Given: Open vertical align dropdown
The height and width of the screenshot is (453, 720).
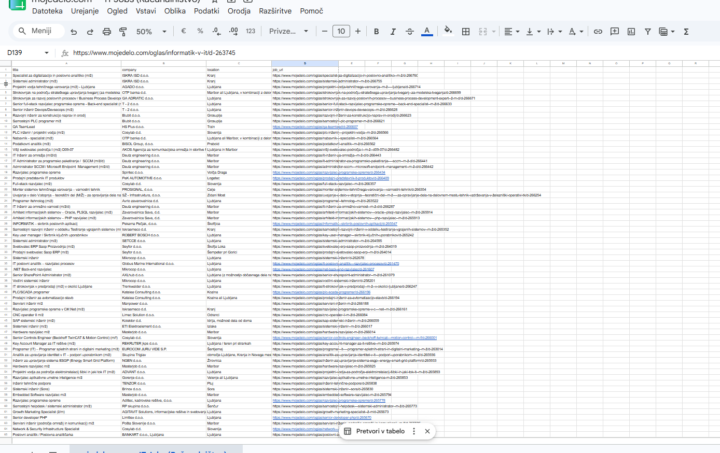Looking at the screenshot, I should [533, 32].
